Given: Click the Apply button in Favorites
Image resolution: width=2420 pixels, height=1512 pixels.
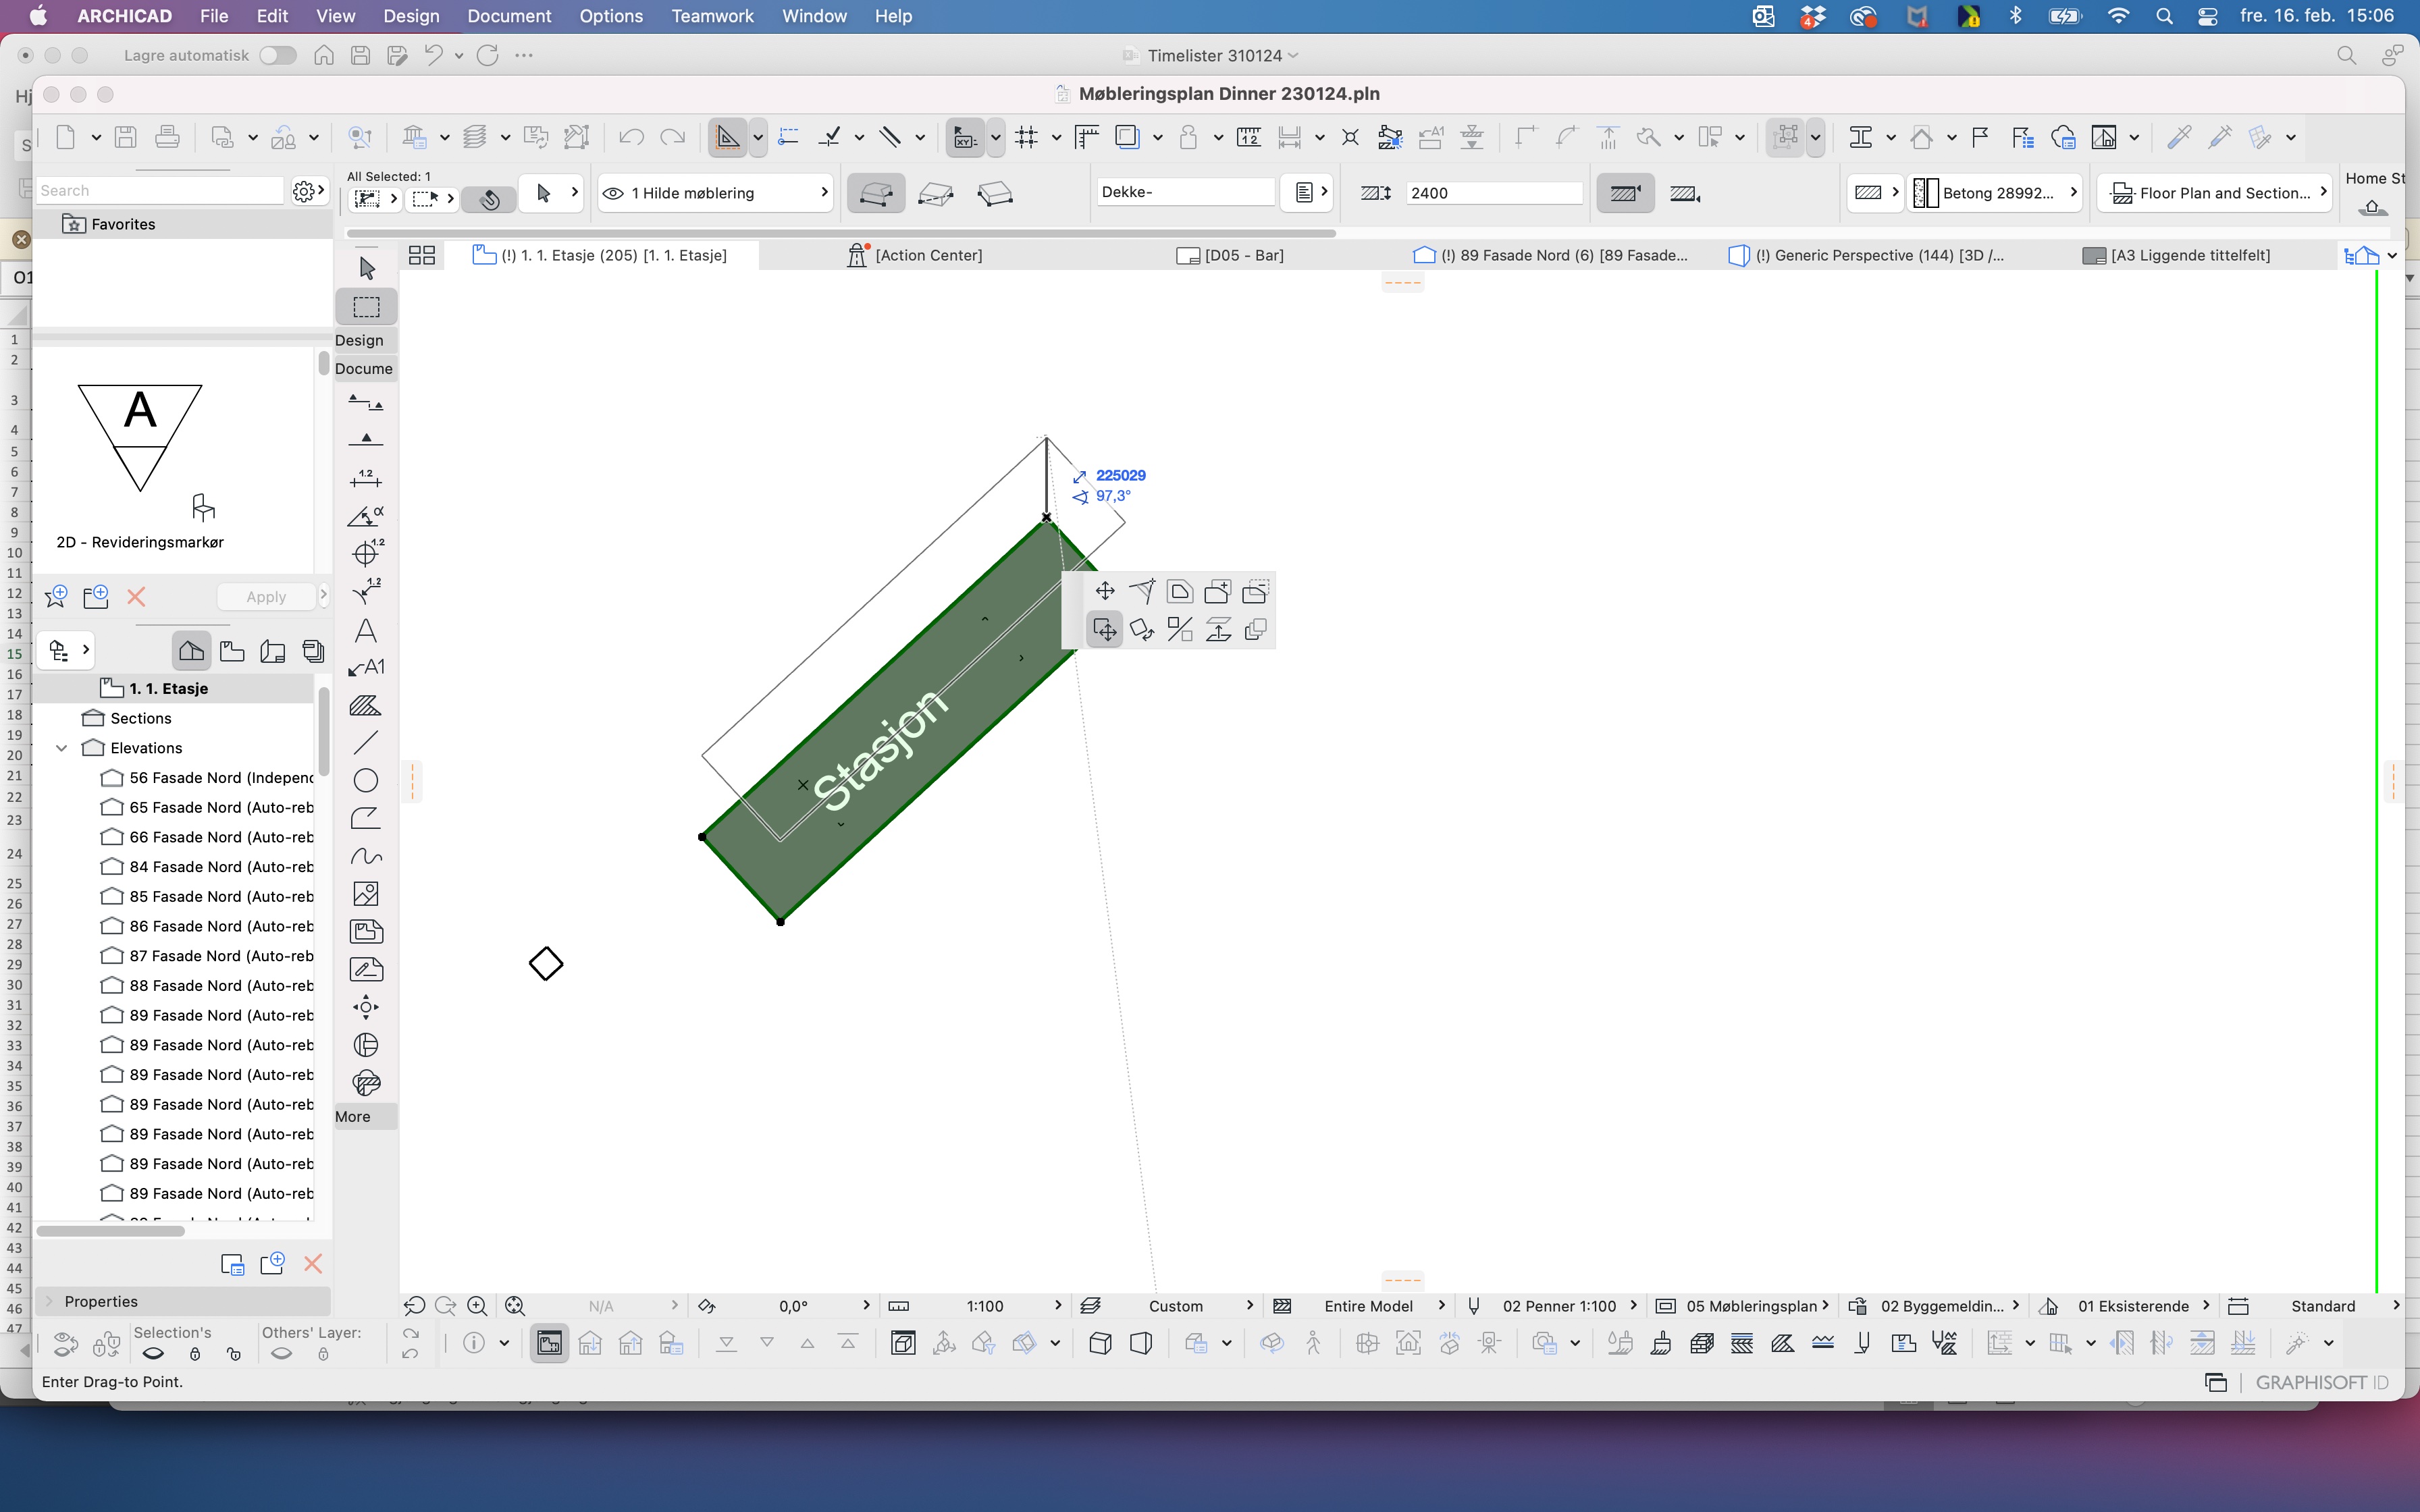Looking at the screenshot, I should (x=266, y=597).
